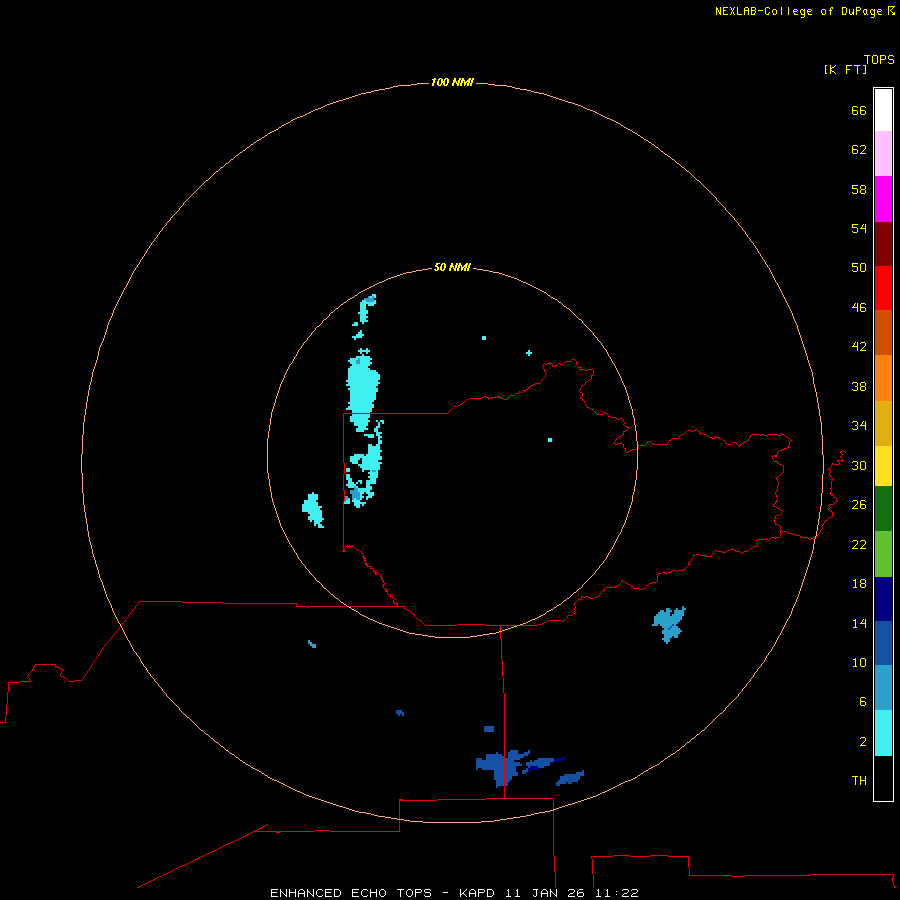
Task: Click the light green legend swatch above 22
Action: [883, 554]
